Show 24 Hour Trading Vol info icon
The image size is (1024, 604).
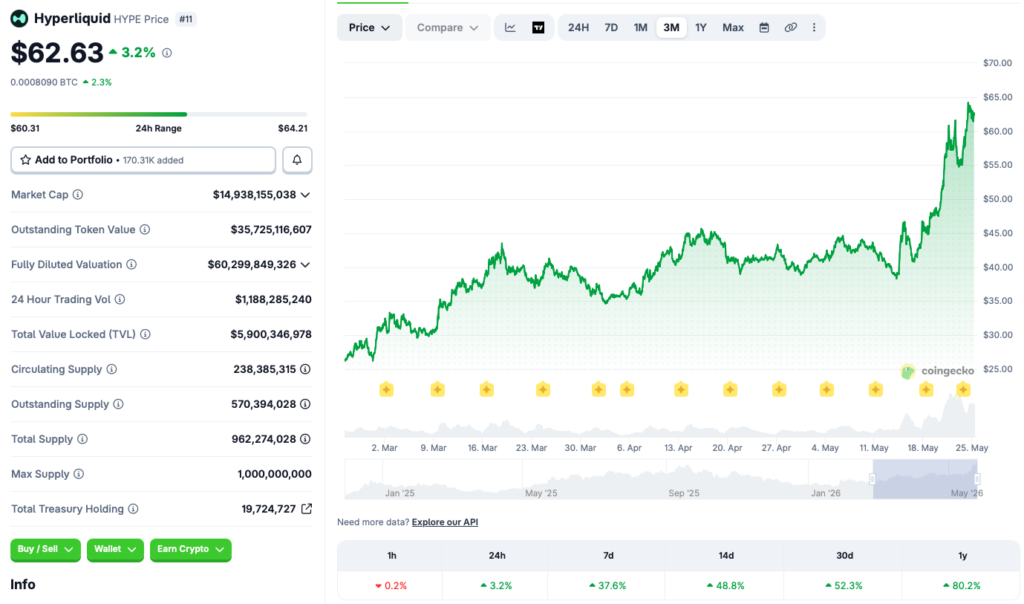click(120, 300)
